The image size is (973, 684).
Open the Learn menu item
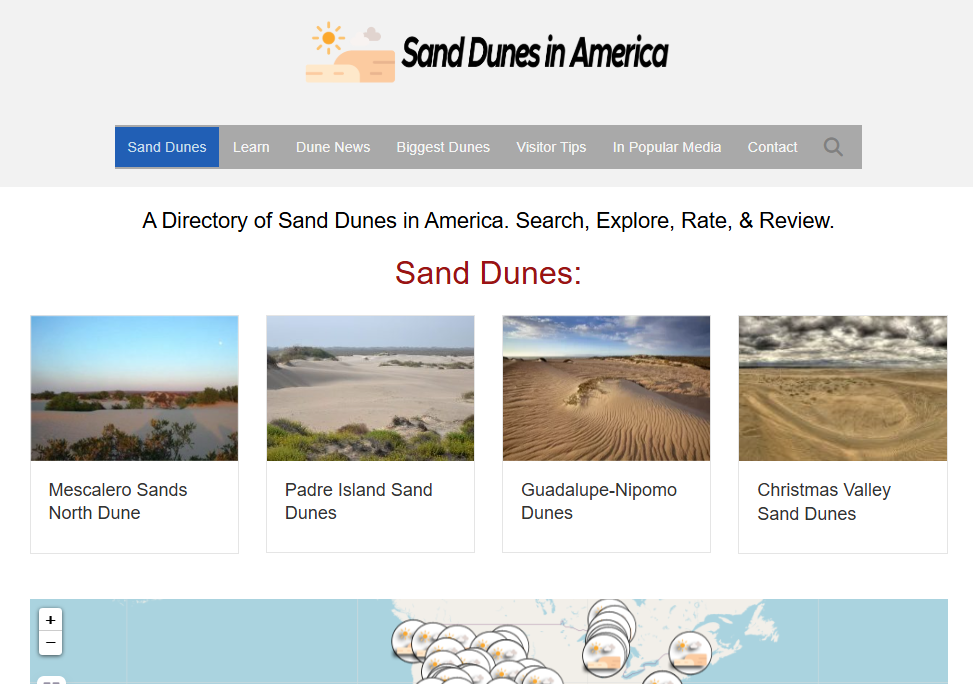(251, 147)
